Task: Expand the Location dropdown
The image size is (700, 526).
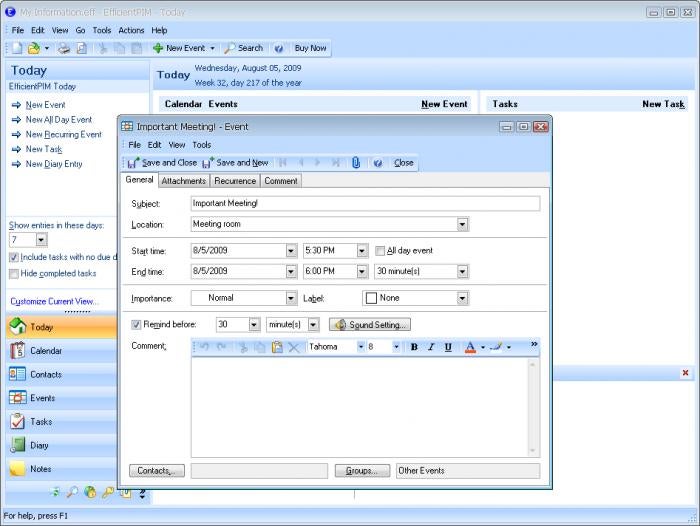Action: coord(462,224)
